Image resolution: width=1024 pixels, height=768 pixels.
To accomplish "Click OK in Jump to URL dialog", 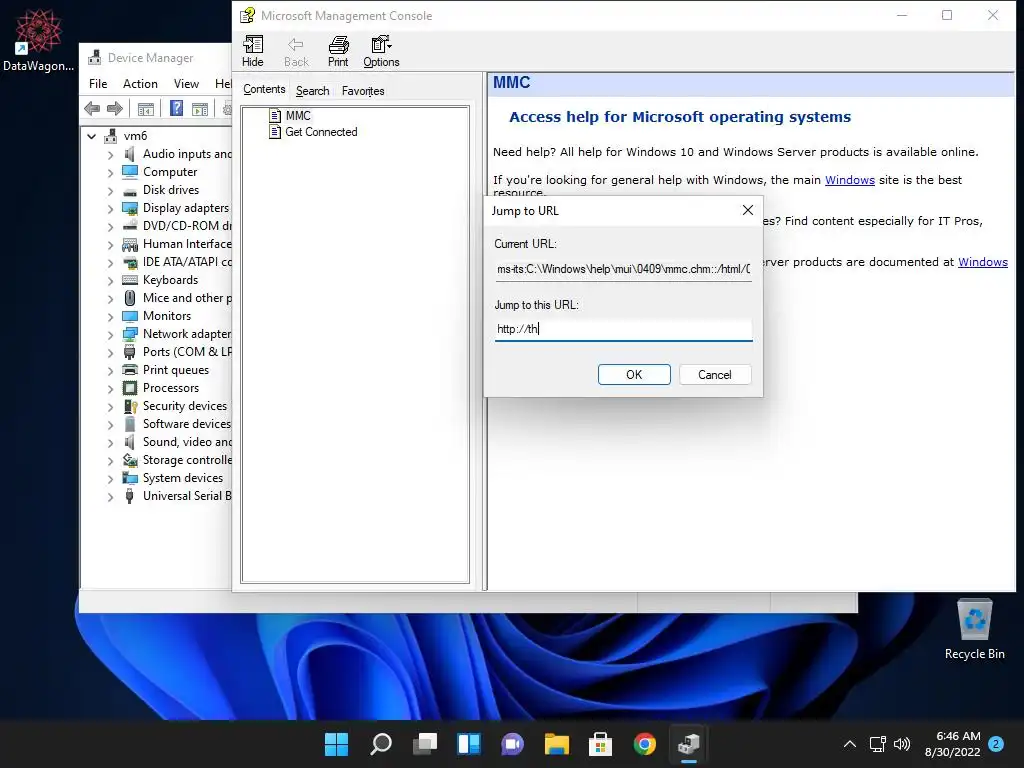I will click(x=633, y=374).
